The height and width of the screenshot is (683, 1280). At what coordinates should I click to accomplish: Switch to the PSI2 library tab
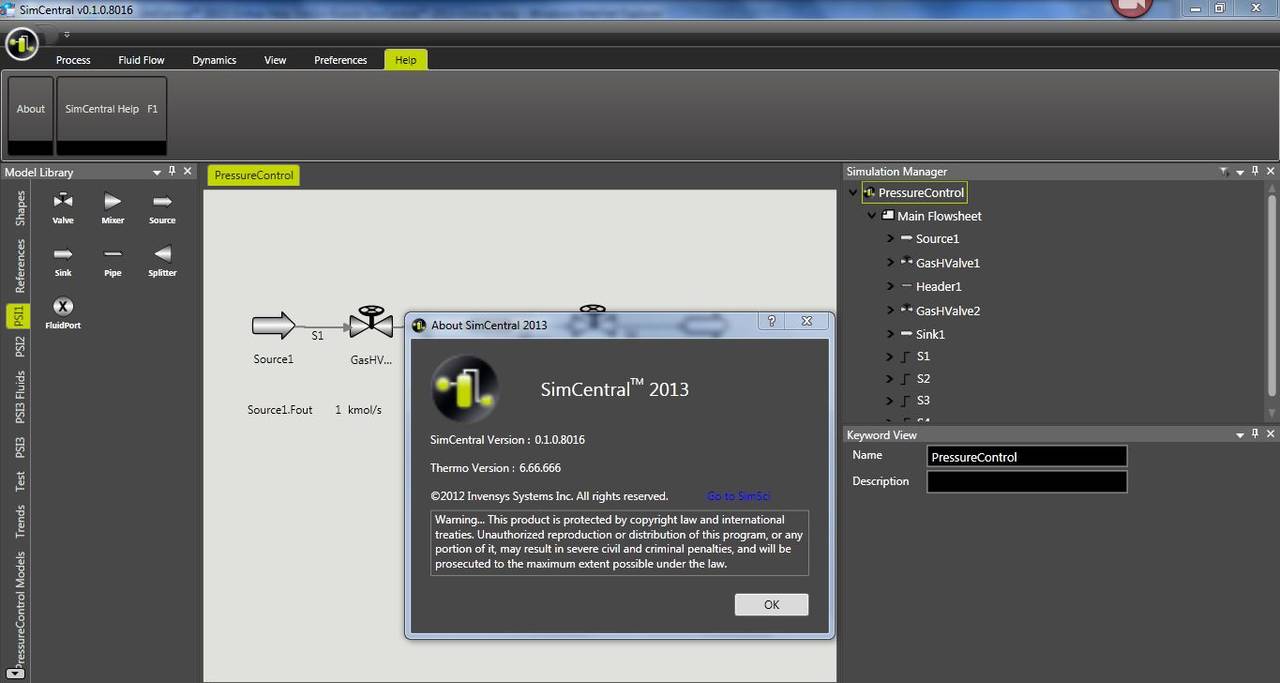19,346
